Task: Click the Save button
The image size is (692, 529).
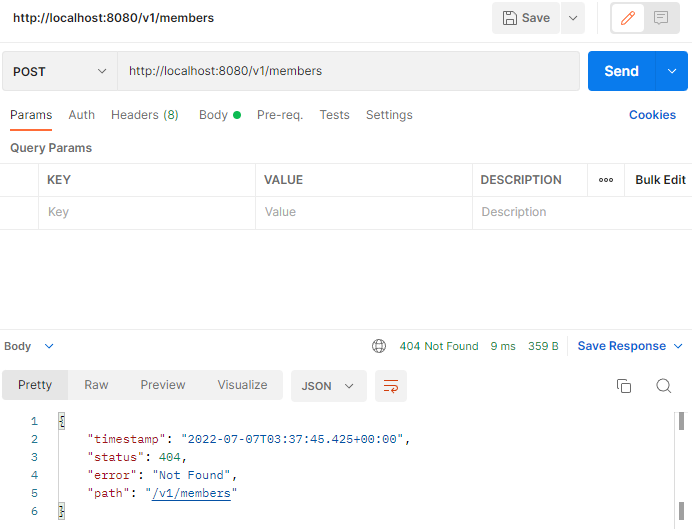Action: pyautogui.click(x=526, y=18)
